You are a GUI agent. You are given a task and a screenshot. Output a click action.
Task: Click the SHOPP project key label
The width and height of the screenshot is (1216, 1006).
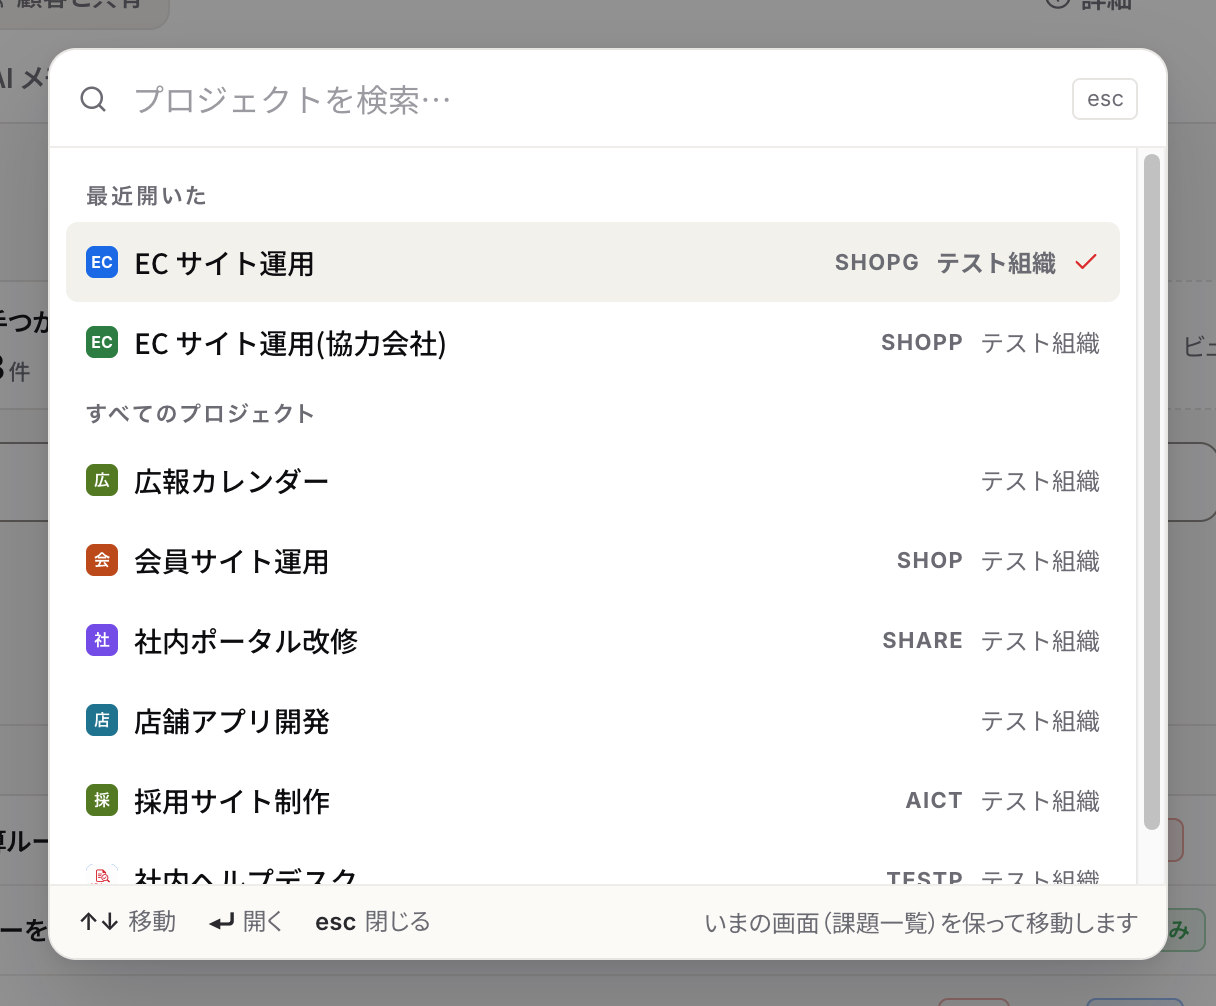point(922,343)
